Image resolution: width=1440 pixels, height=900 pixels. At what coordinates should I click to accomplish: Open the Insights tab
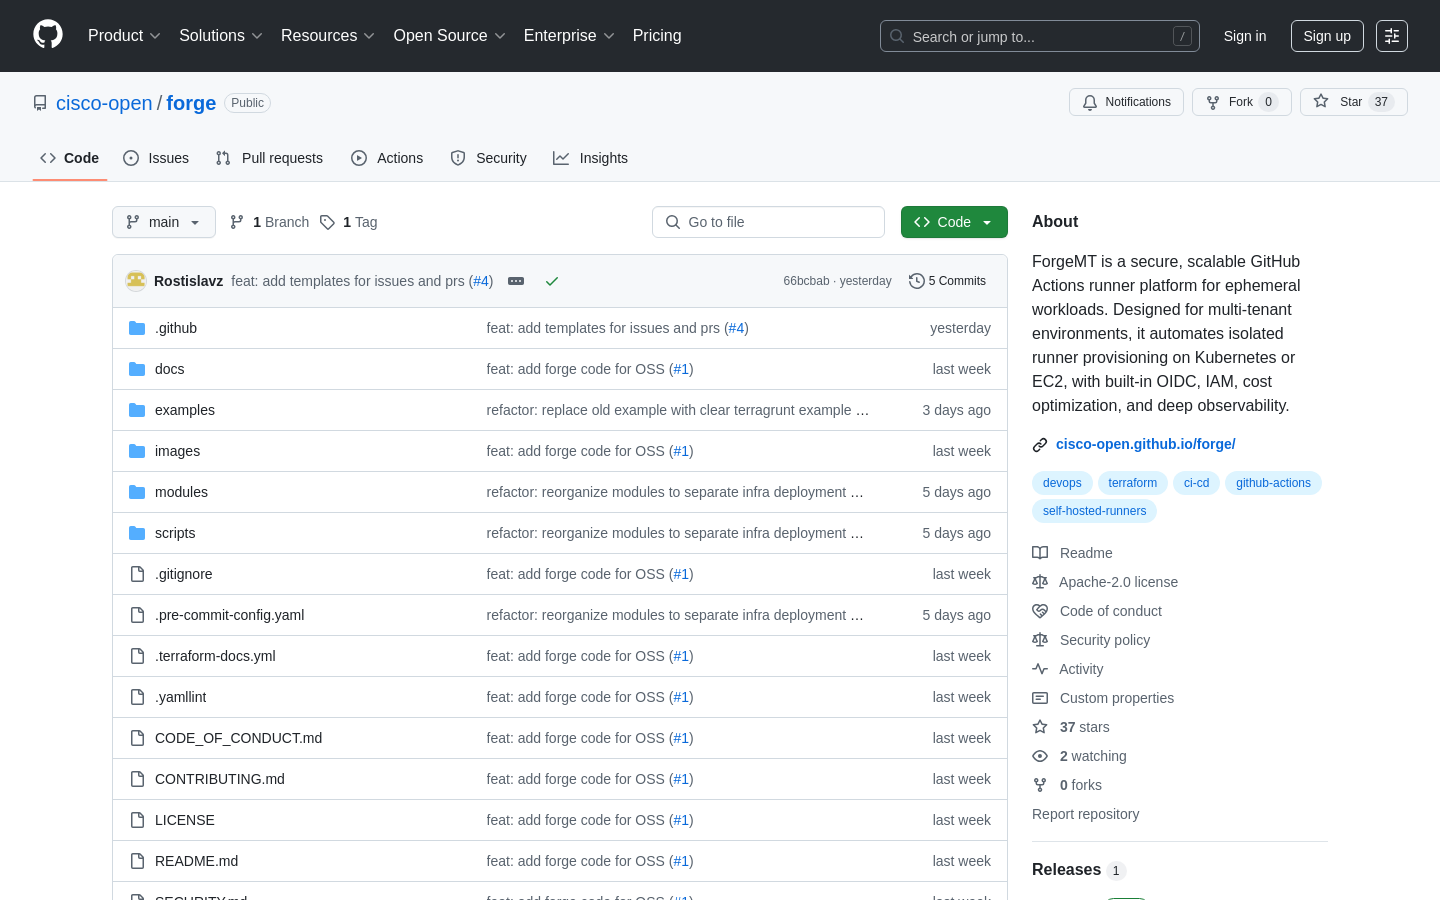coord(590,158)
